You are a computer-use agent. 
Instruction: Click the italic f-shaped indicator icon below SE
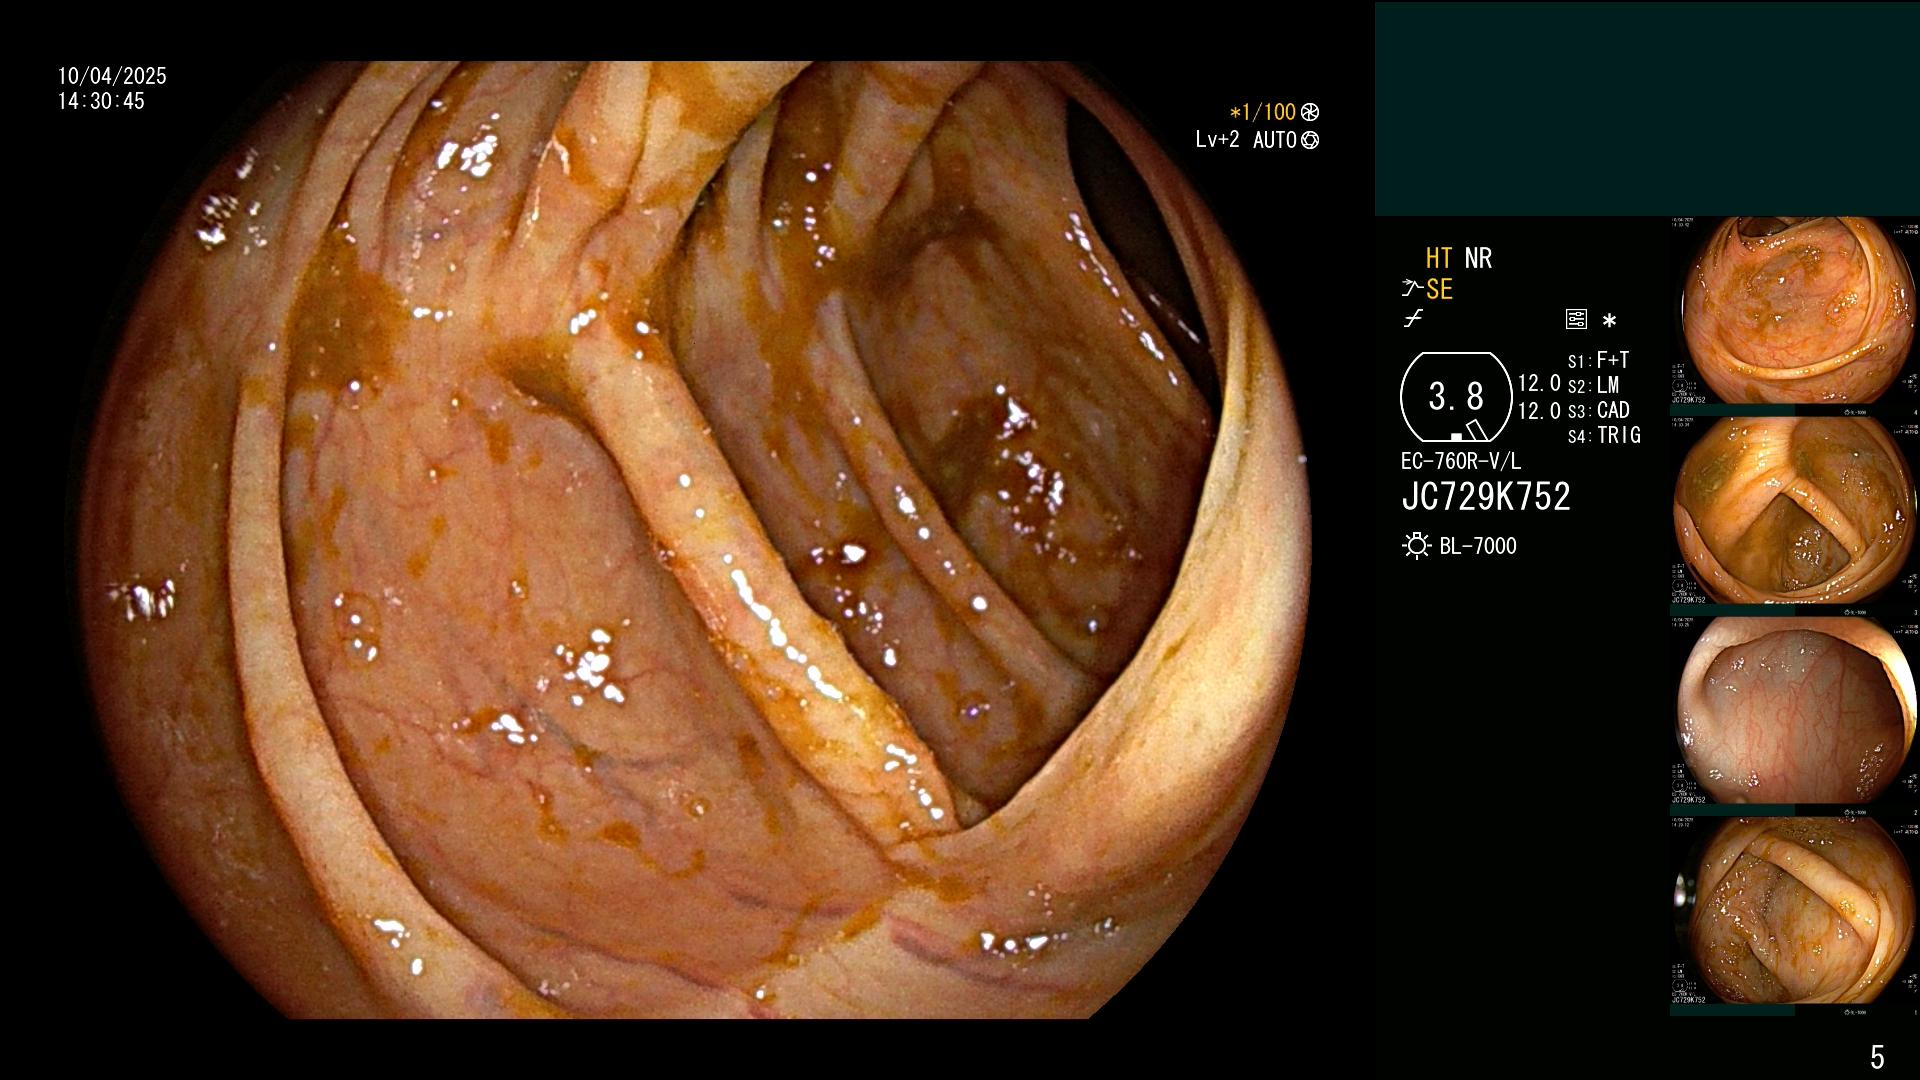pos(1413,319)
